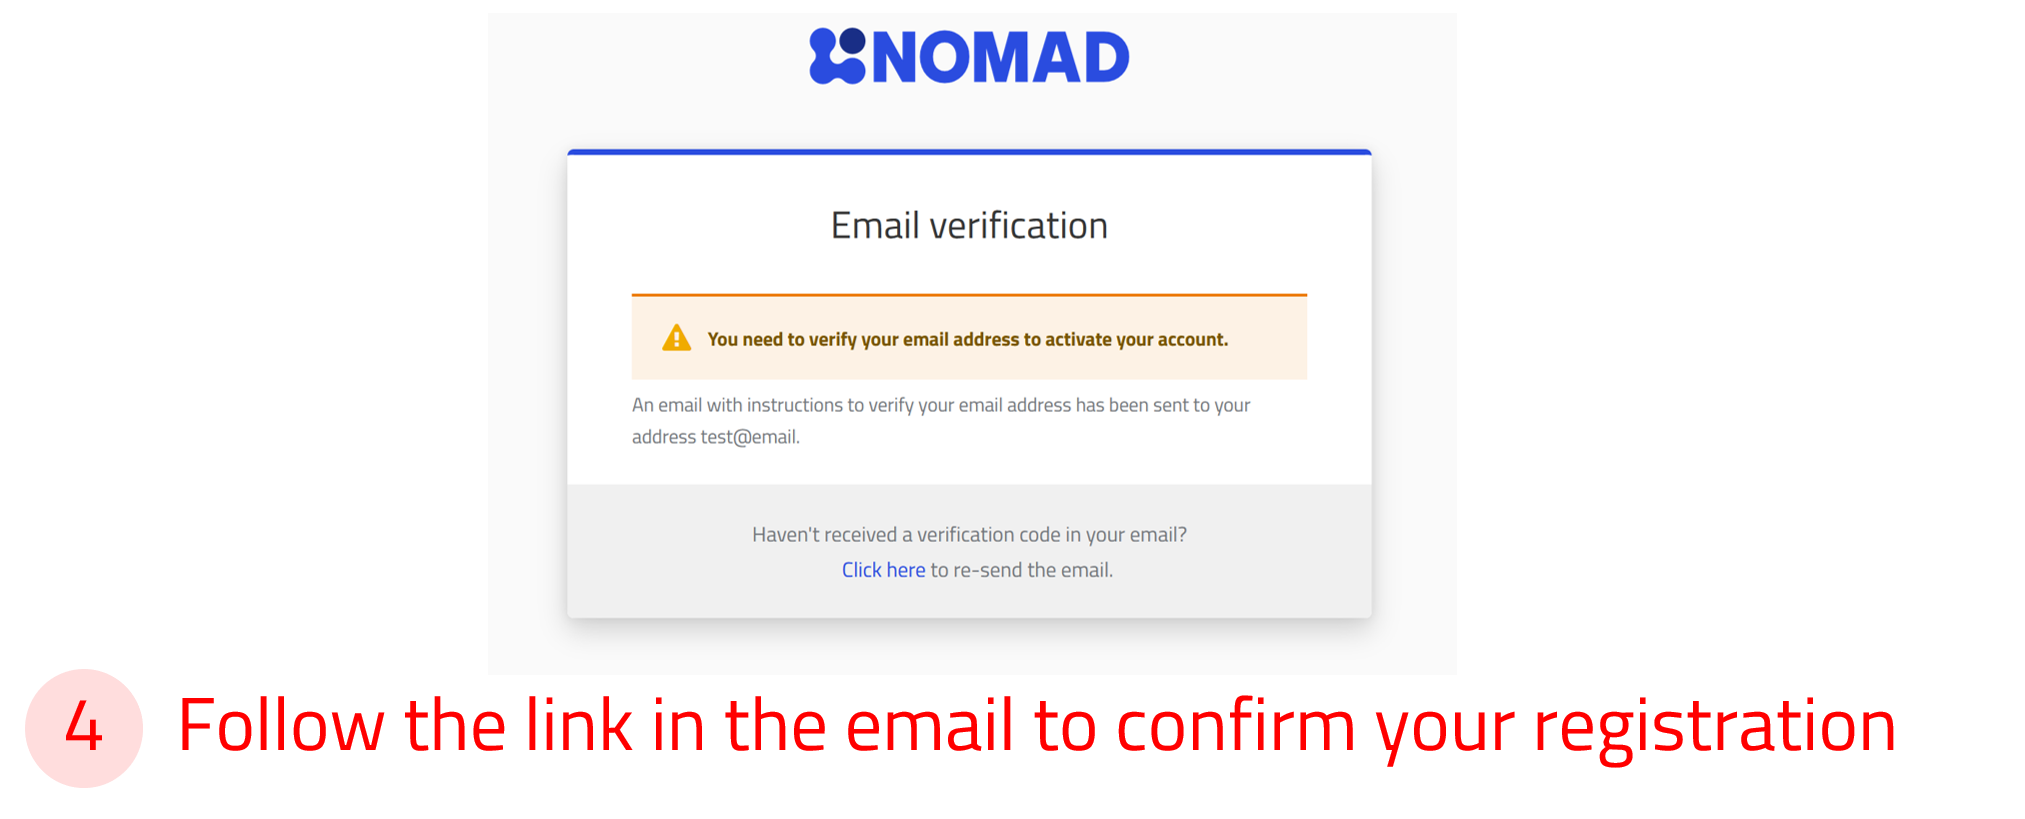Image resolution: width=2025 pixels, height=819 pixels.
Task: Click the orange line above the warning
Action: pyautogui.click(x=969, y=295)
